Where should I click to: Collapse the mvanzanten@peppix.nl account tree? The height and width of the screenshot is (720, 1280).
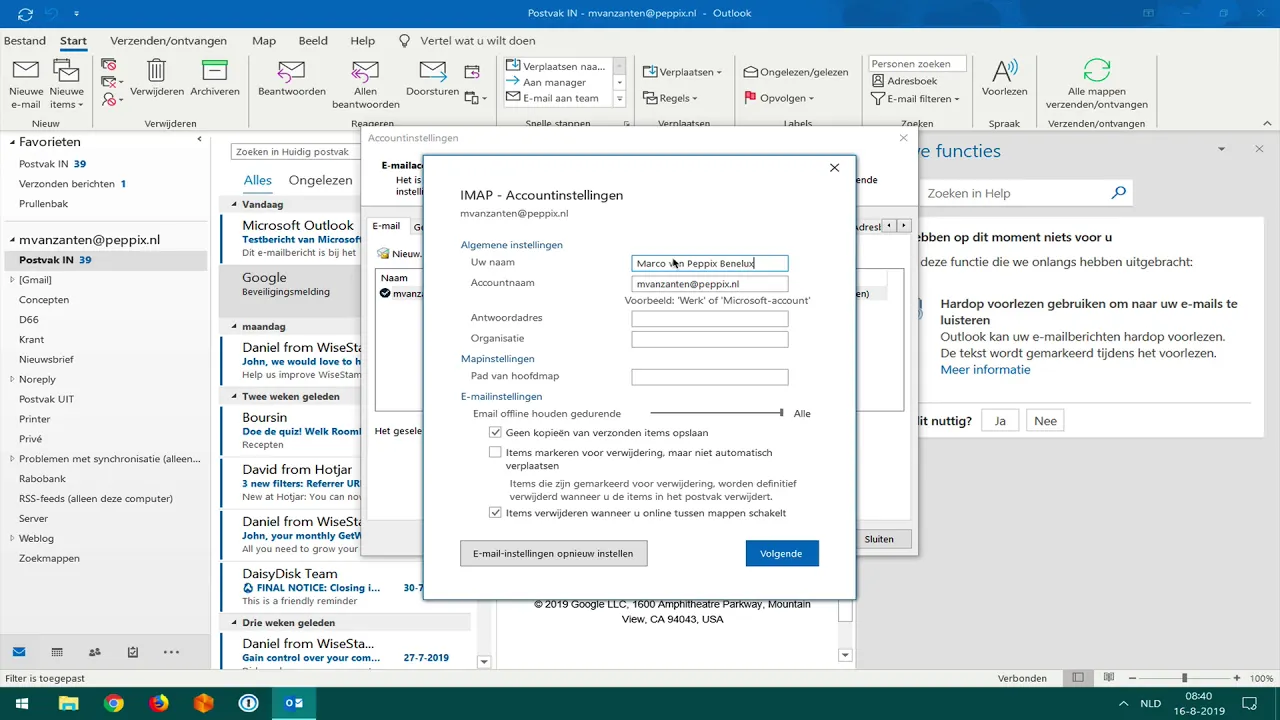tap(12, 240)
